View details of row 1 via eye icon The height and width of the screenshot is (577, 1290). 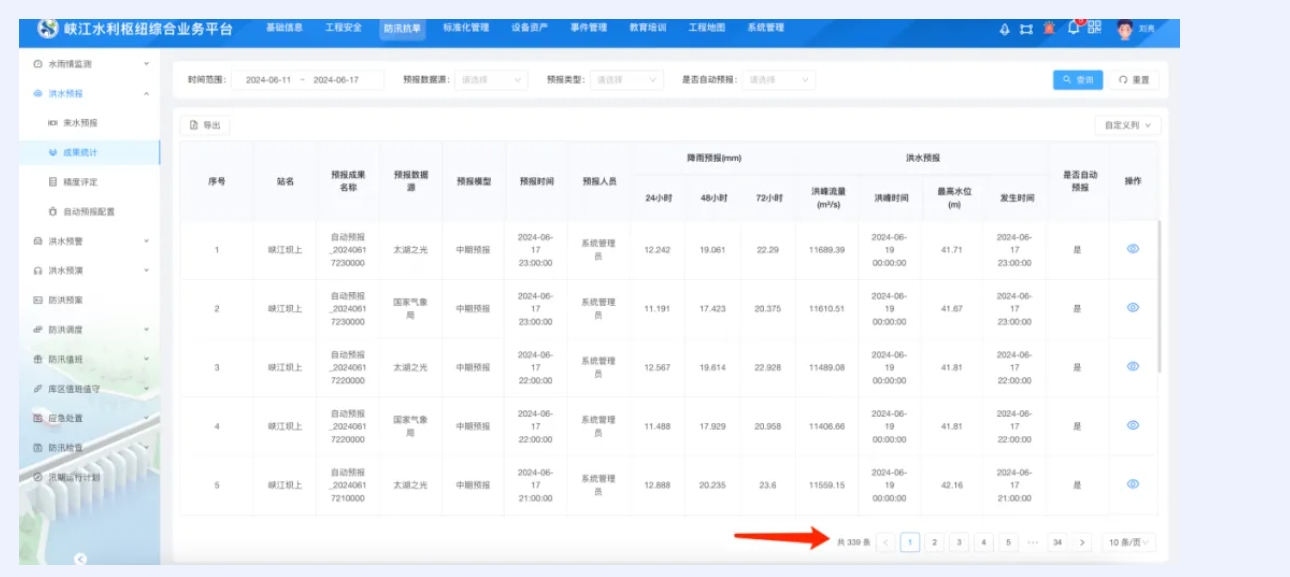(1133, 249)
